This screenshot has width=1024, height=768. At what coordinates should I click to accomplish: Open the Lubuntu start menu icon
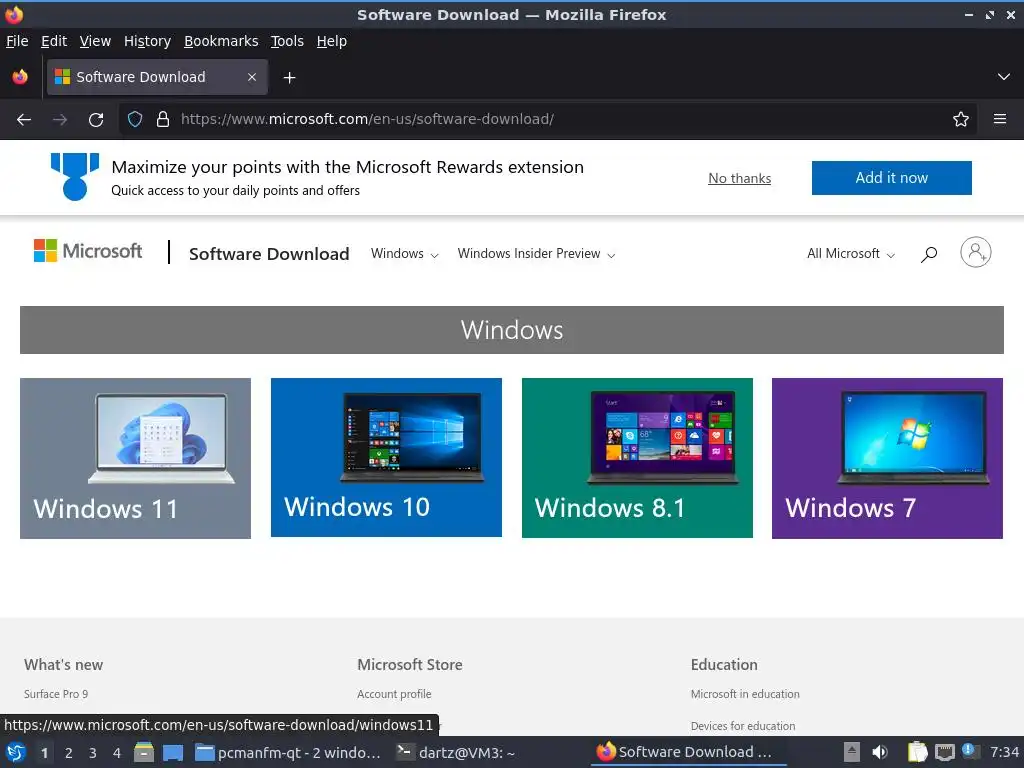pyautogui.click(x=16, y=753)
